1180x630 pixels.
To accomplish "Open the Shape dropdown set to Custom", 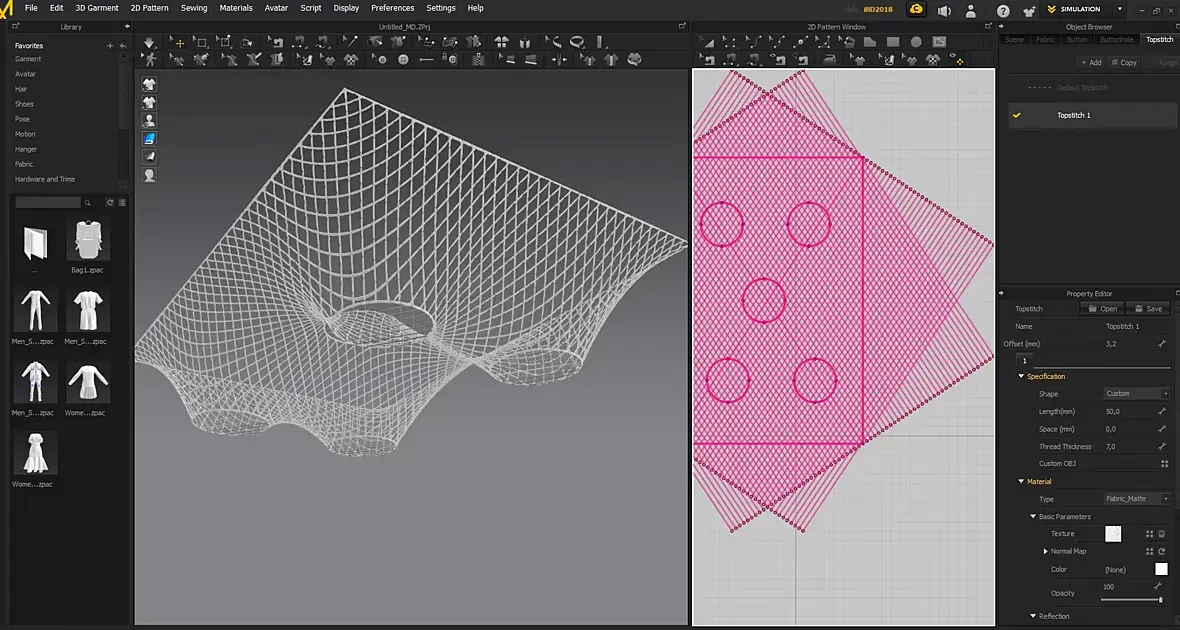I will pos(1137,394).
